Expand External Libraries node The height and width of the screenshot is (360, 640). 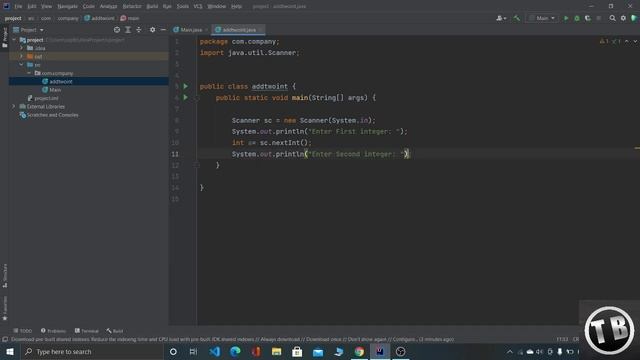tap(13, 107)
